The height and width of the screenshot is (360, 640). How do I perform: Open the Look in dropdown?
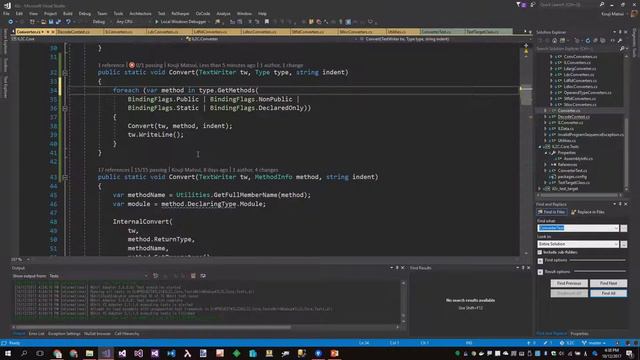(x=616, y=244)
